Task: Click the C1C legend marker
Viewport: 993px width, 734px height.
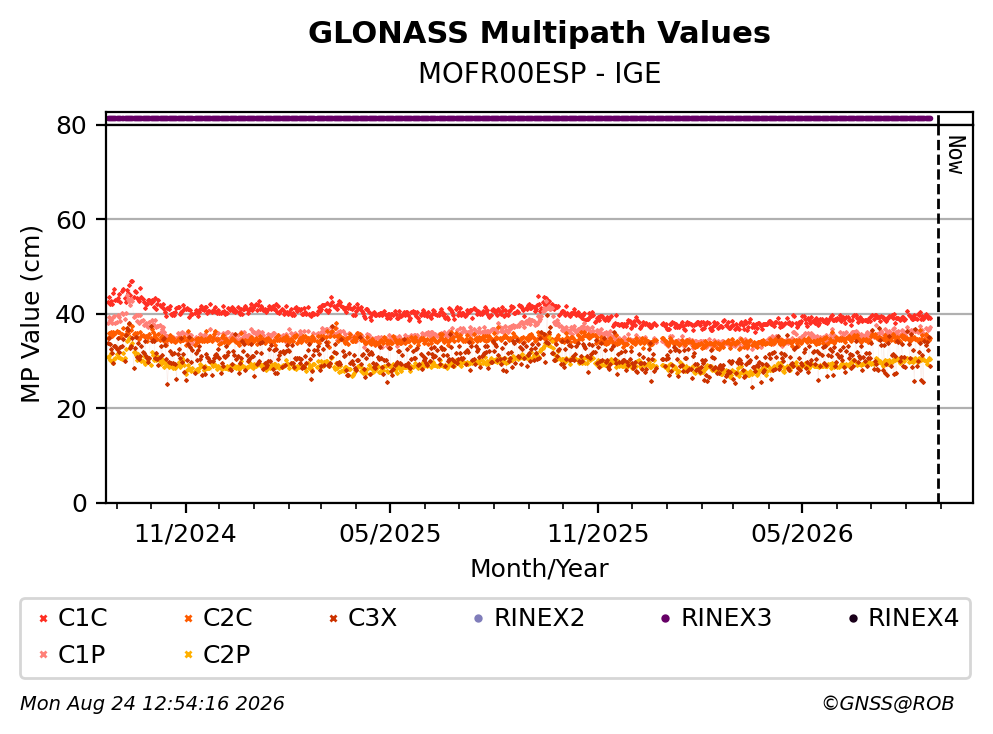Action: pos(44,618)
